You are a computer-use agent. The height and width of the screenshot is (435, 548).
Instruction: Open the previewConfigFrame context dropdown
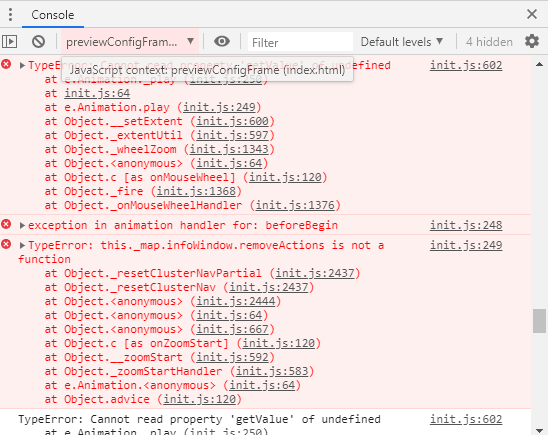130,42
